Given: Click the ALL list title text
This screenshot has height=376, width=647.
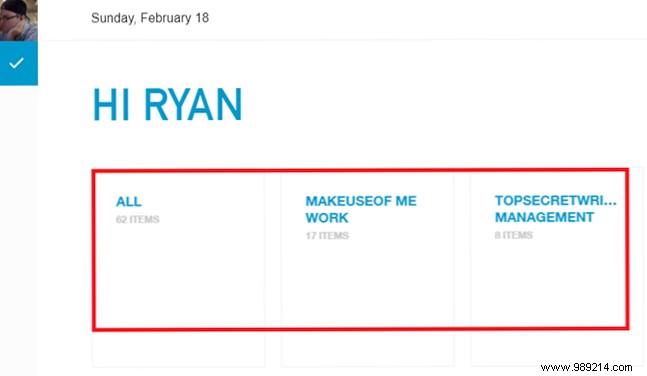Looking at the screenshot, I should click(129, 201).
